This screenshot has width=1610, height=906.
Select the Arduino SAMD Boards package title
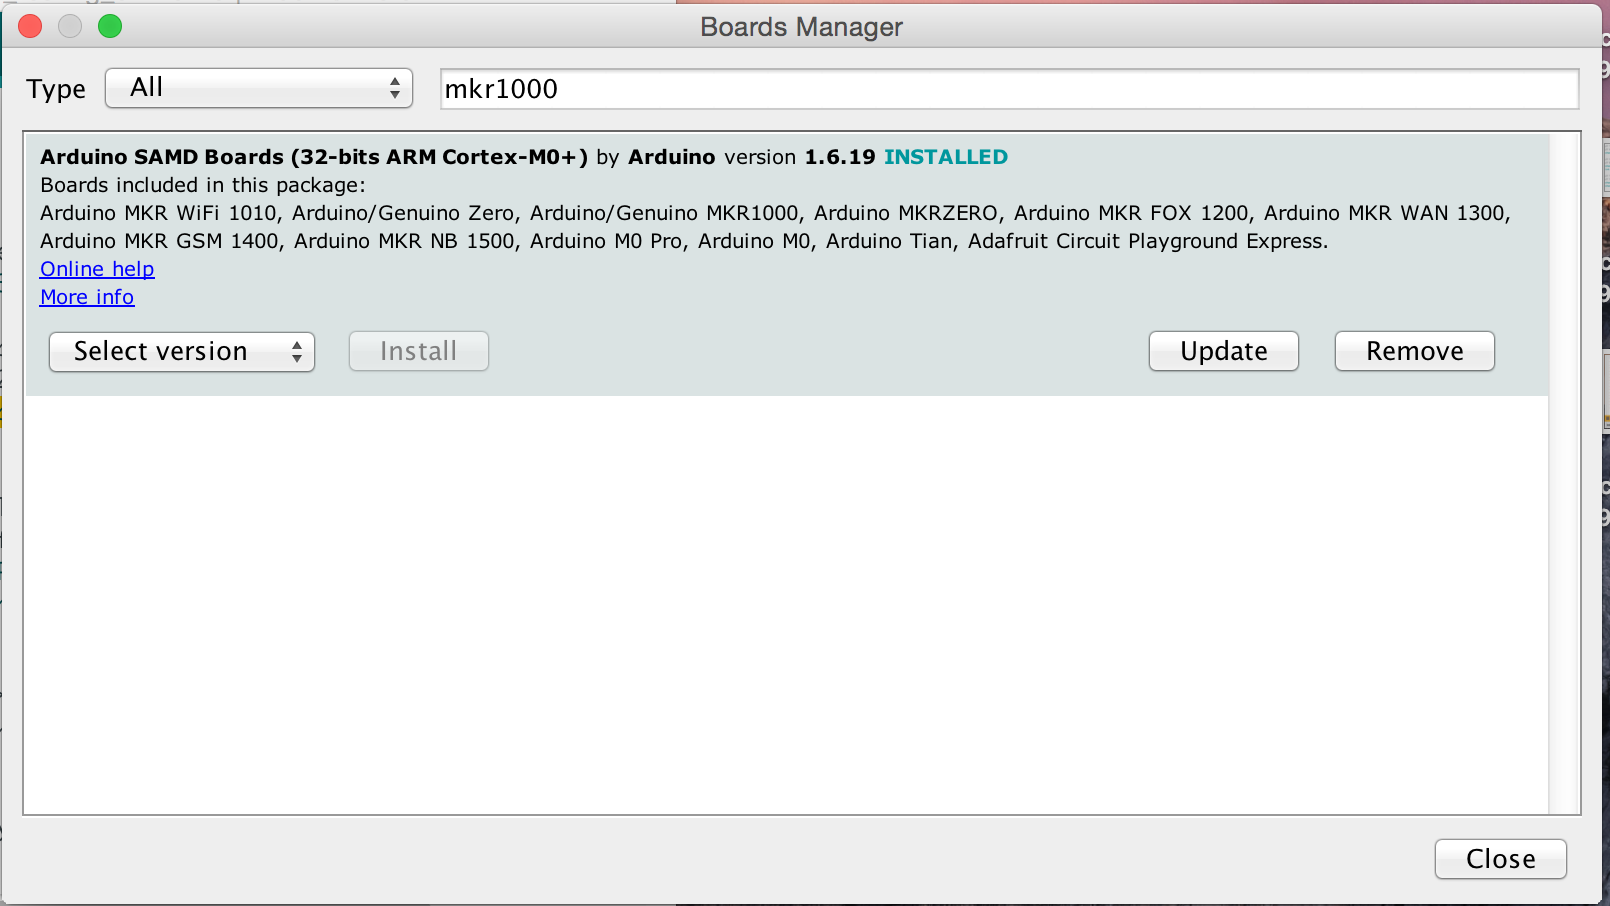pos(314,157)
